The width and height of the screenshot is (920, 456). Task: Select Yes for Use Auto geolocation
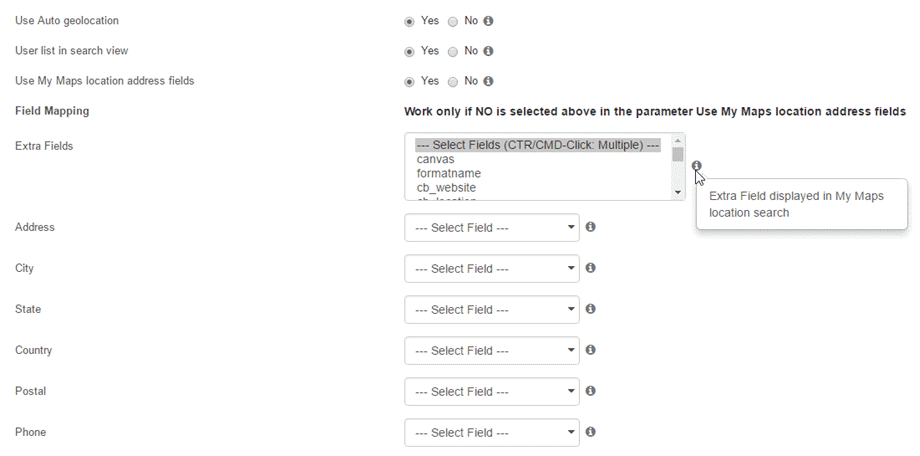pyautogui.click(x=409, y=22)
